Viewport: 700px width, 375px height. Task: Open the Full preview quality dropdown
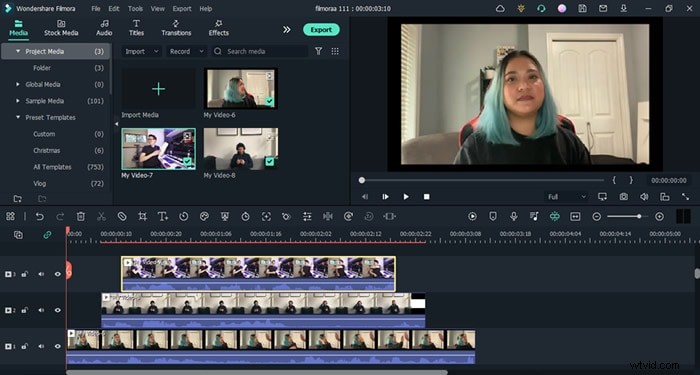point(567,197)
